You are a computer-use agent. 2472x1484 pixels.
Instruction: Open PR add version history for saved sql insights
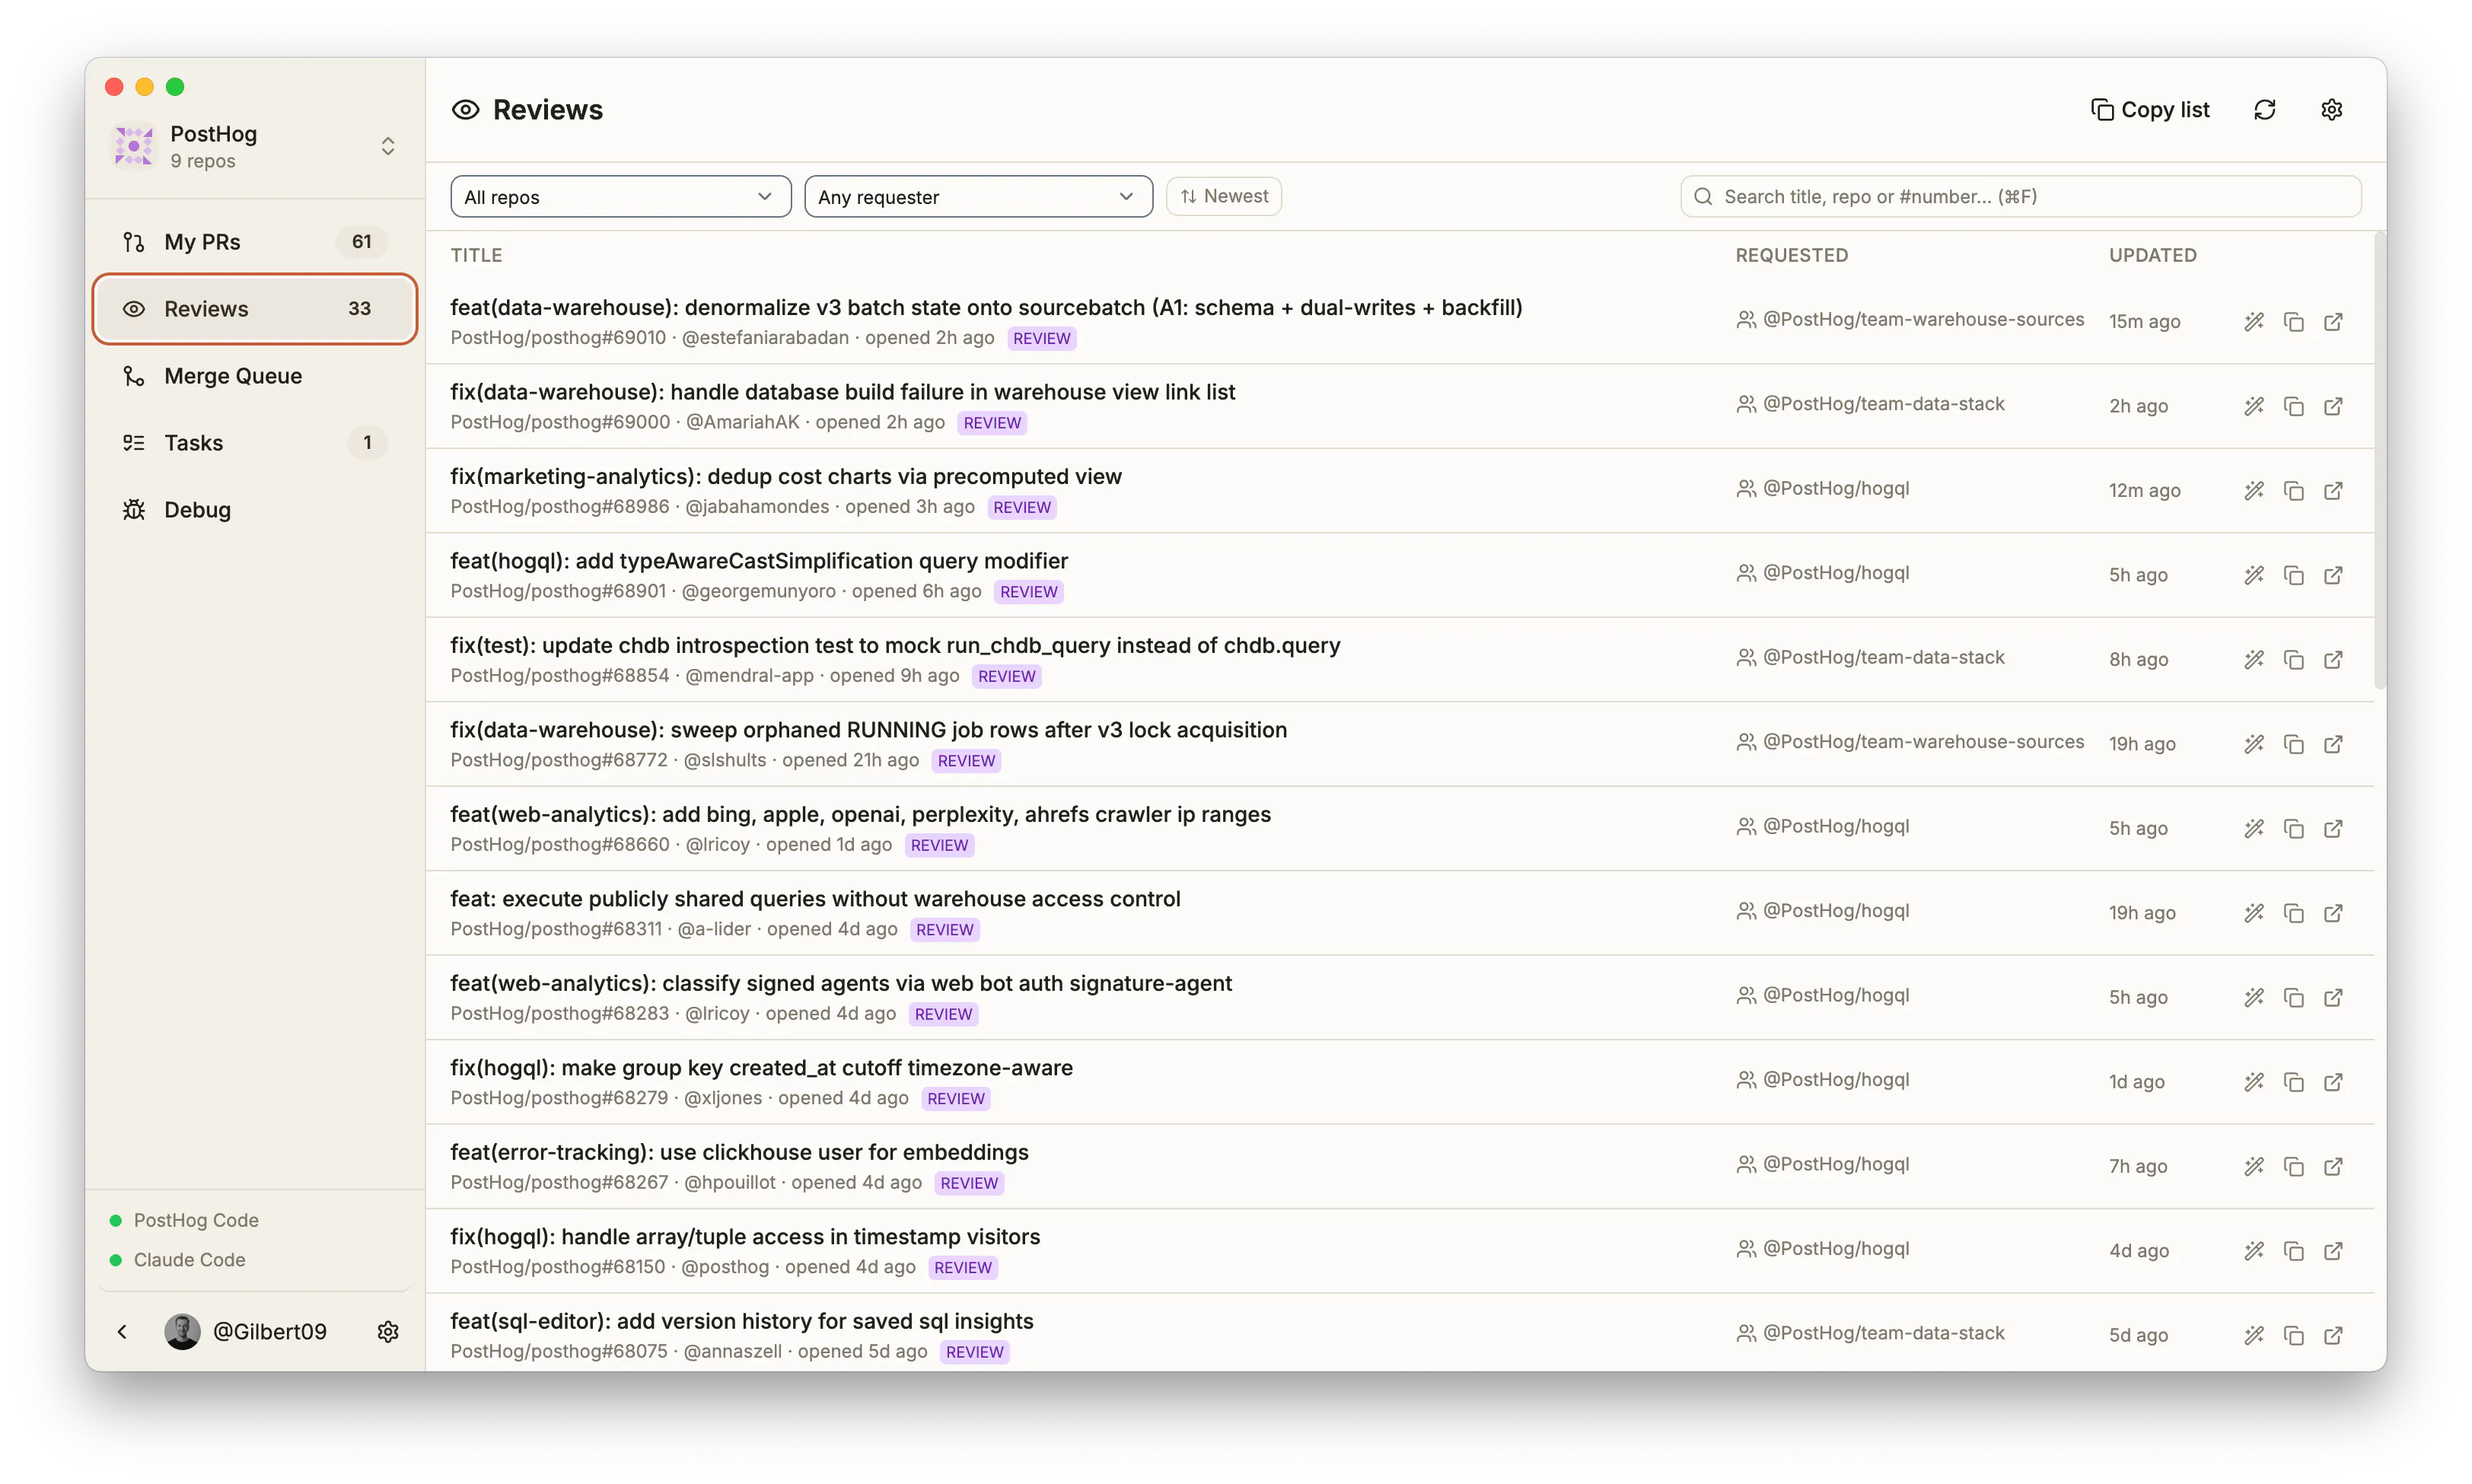point(741,1321)
